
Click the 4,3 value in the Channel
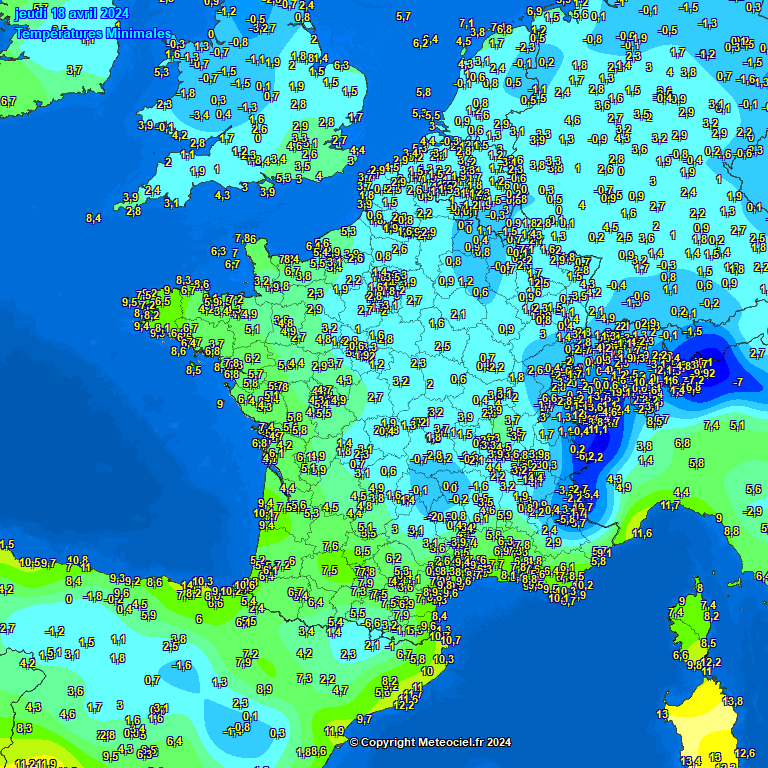[222, 195]
